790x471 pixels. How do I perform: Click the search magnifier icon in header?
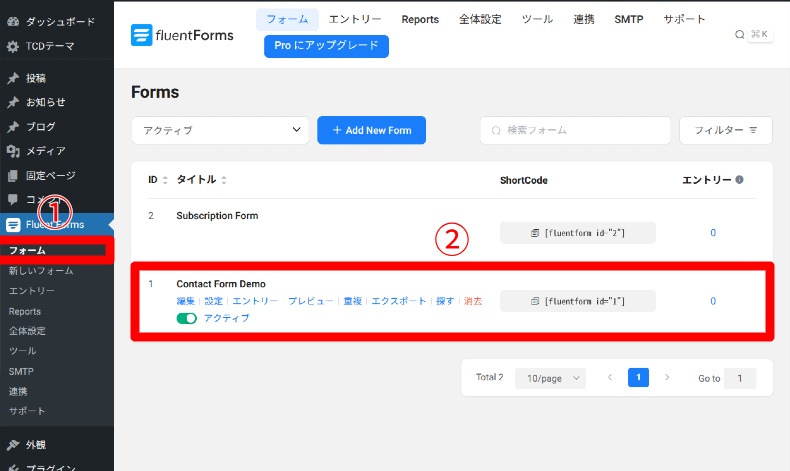click(739, 34)
